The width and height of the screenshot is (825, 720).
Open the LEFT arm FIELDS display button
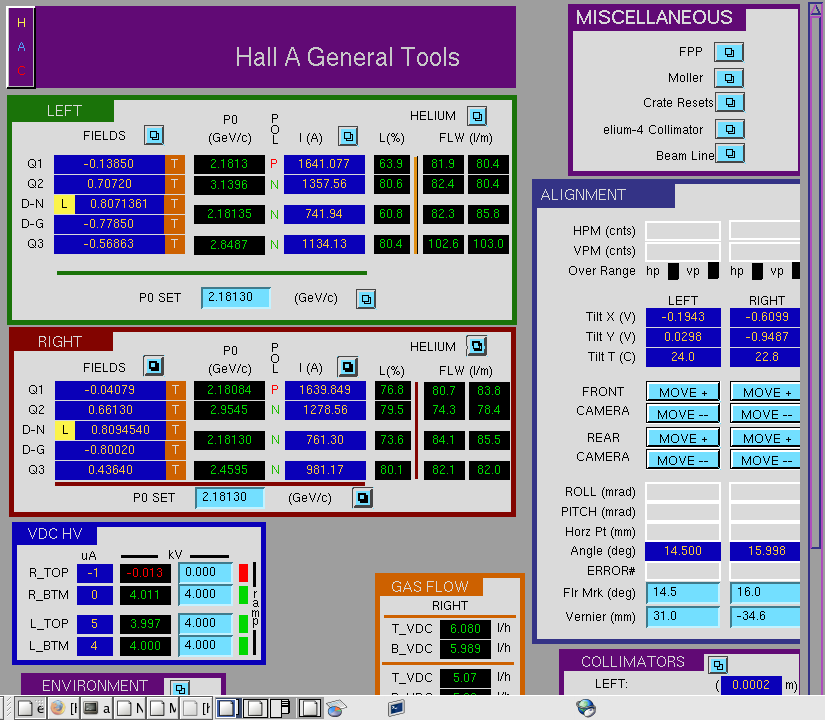click(154, 135)
